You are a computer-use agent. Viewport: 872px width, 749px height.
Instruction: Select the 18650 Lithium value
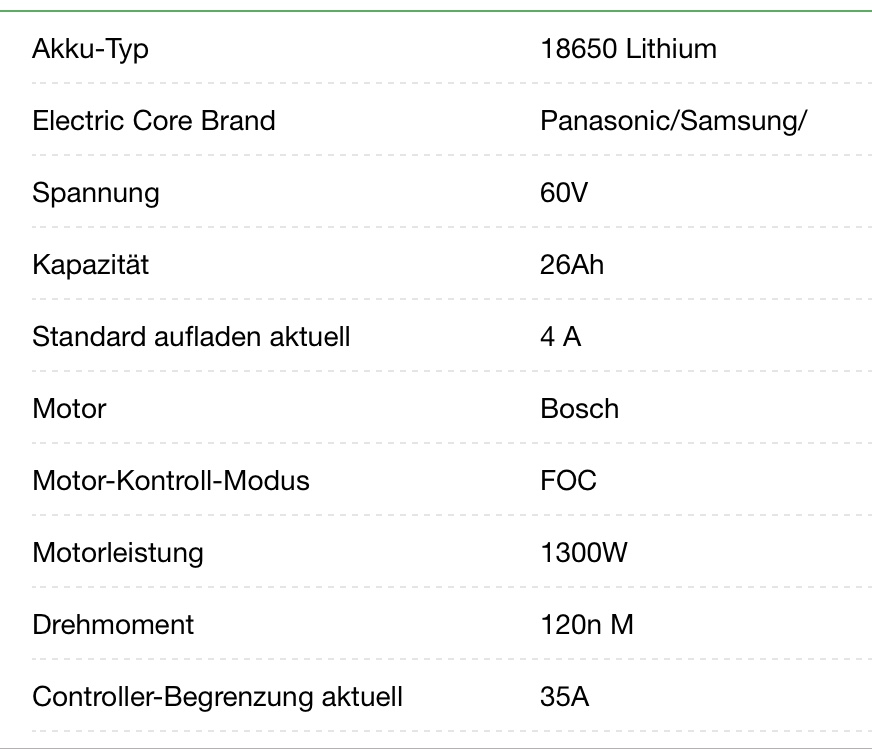pos(628,48)
